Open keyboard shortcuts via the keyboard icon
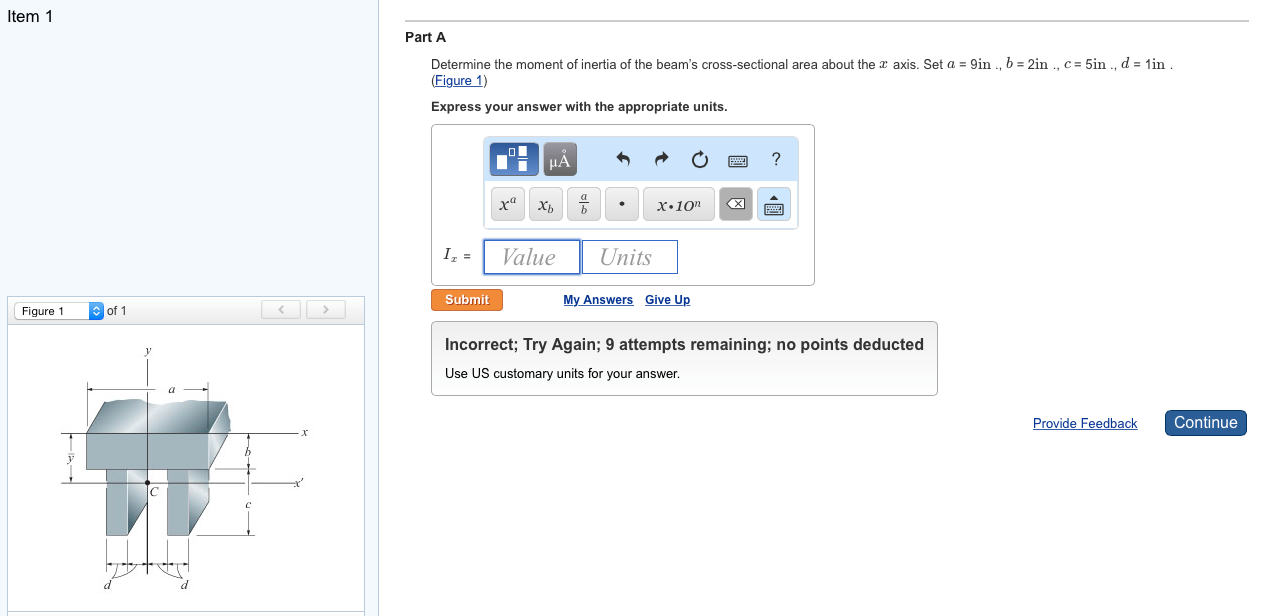Screen dimensions: 1264x616 click(x=737, y=159)
